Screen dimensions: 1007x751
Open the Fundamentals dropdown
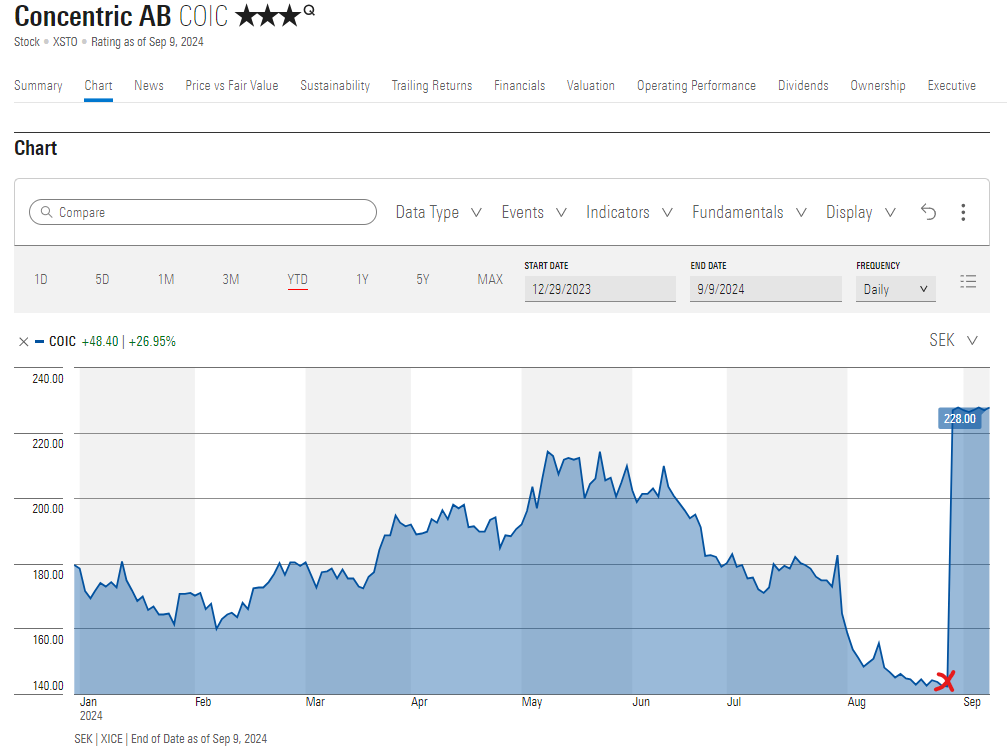(x=749, y=213)
